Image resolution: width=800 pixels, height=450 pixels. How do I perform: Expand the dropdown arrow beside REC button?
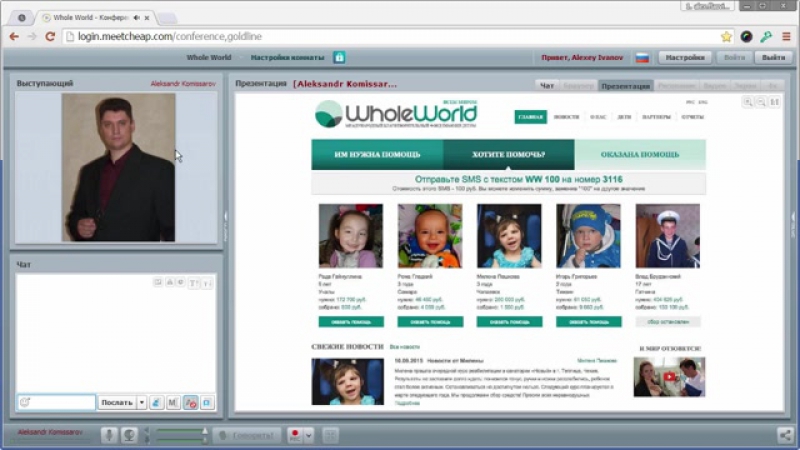tap(309, 435)
